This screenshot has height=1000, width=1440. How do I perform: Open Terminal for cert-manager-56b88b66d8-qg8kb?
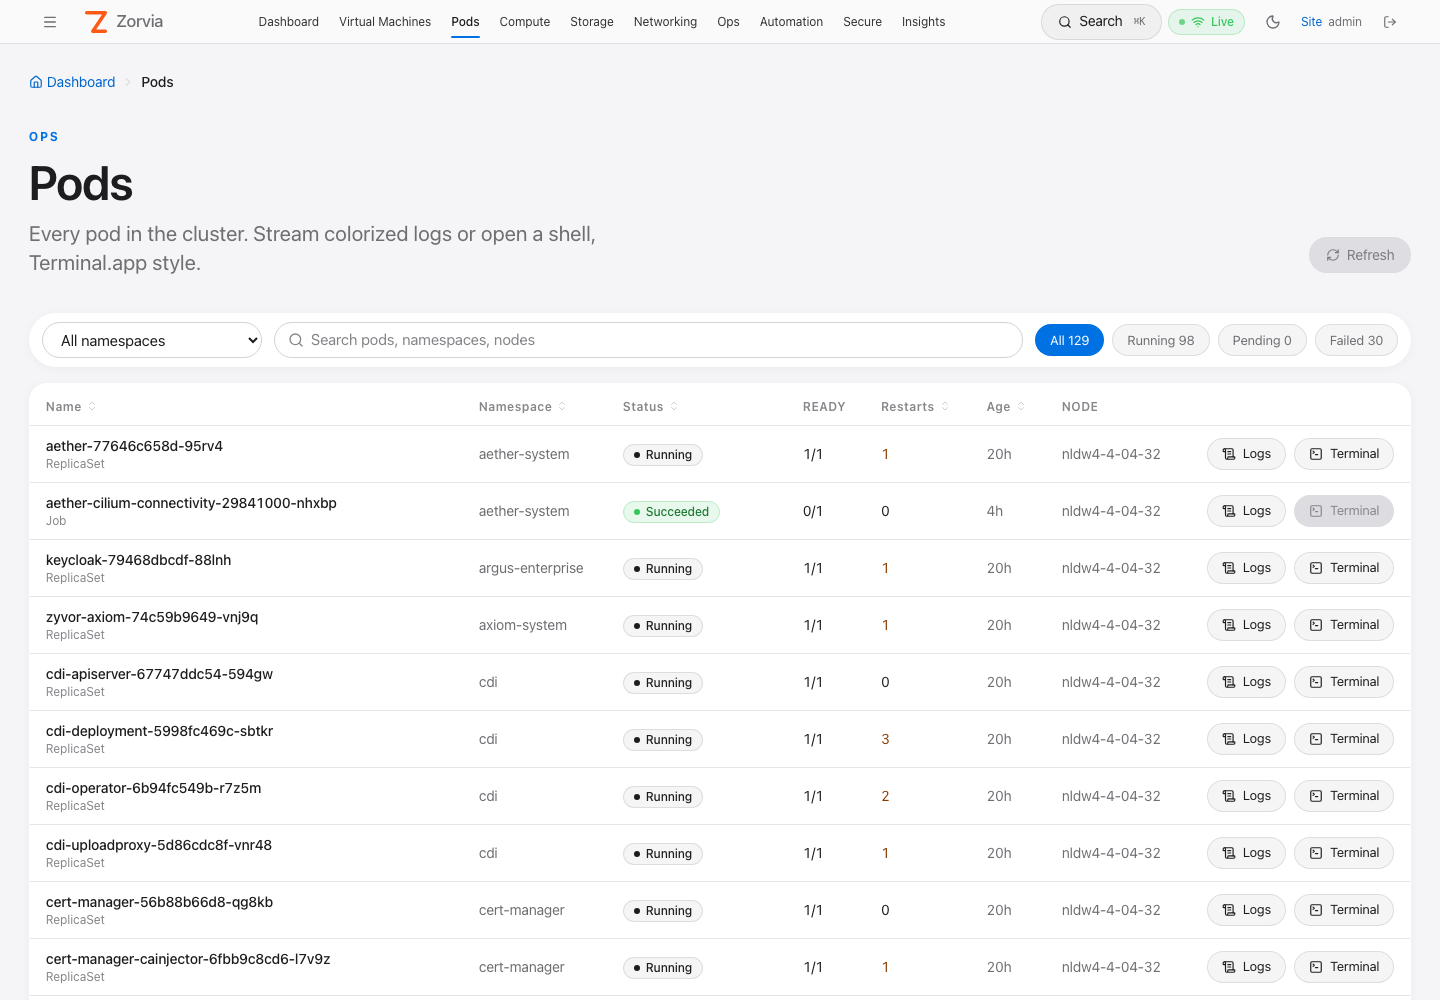tap(1344, 910)
